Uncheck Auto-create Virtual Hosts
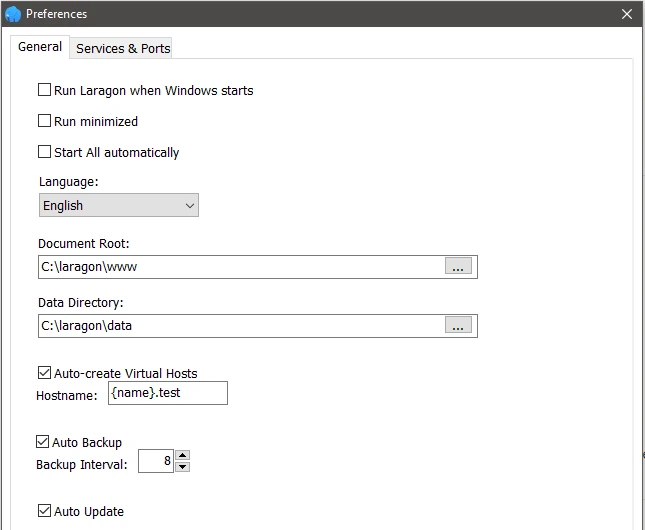Viewport: 645px width, 530px height. (x=44, y=373)
